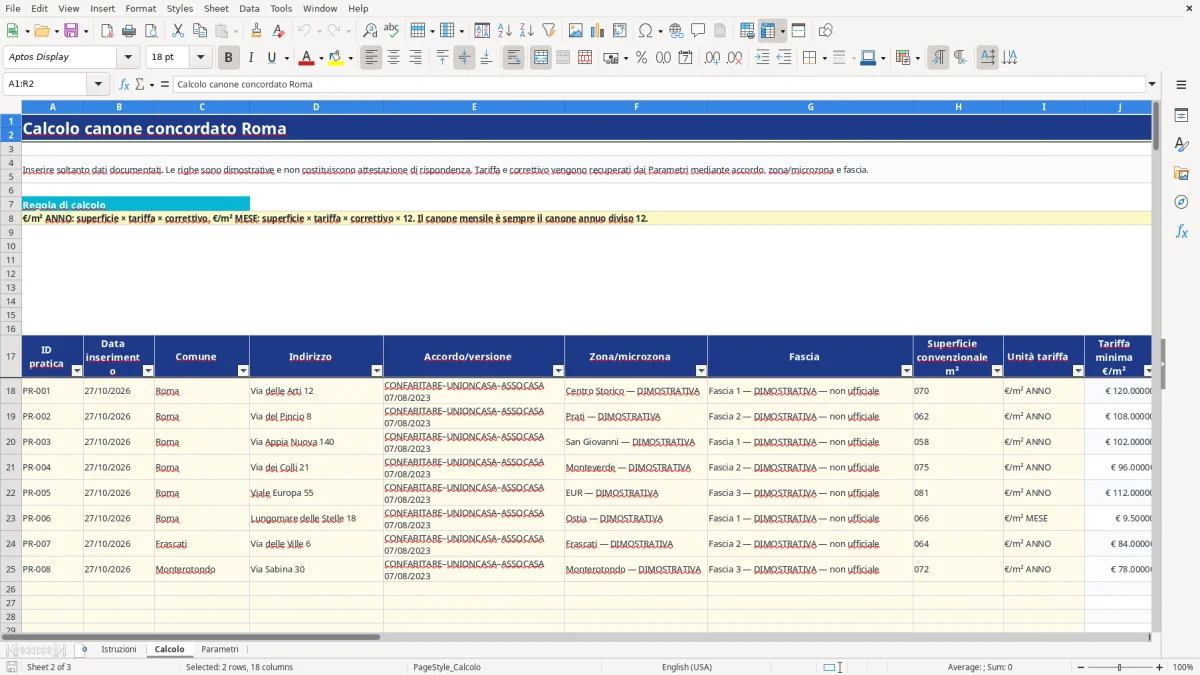Open sidebar Functions panel
This screenshot has height=675, width=1200.
click(1181, 231)
